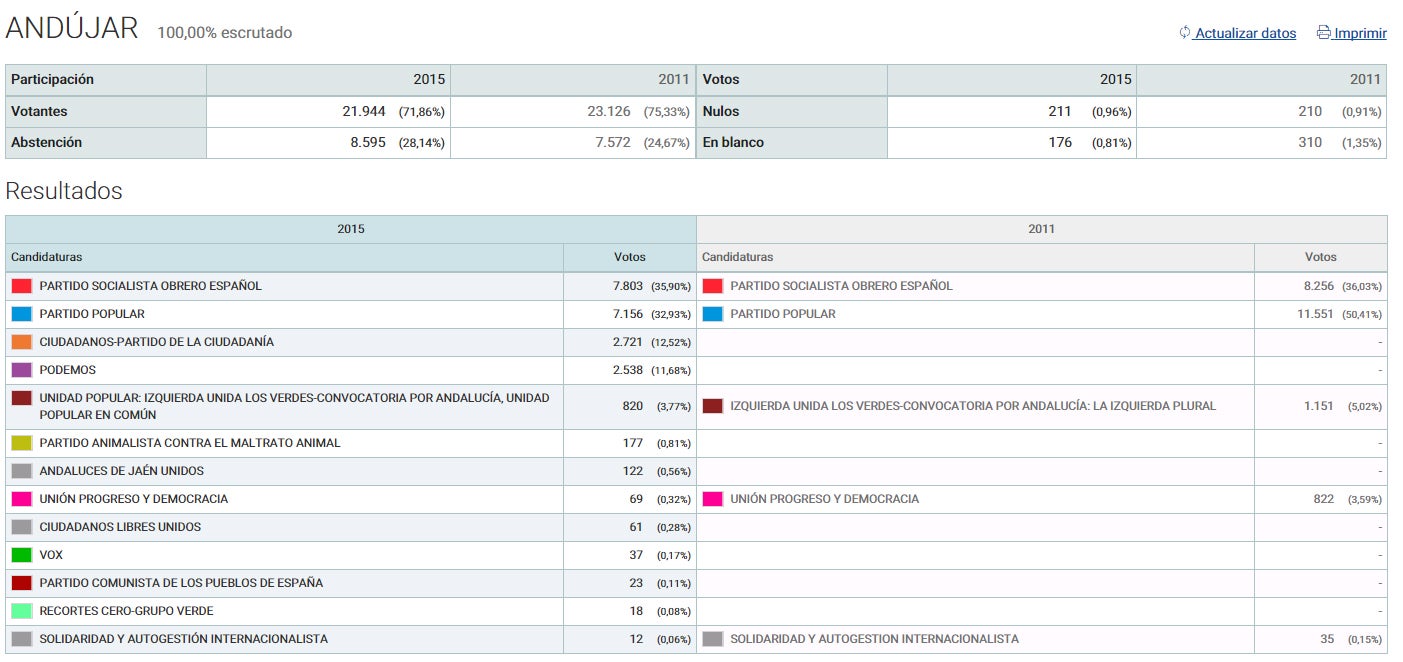The height and width of the screenshot is (662, 1403).
Task: Click the olive Partido Animalista swatch
Action: [x=22, y=443]
